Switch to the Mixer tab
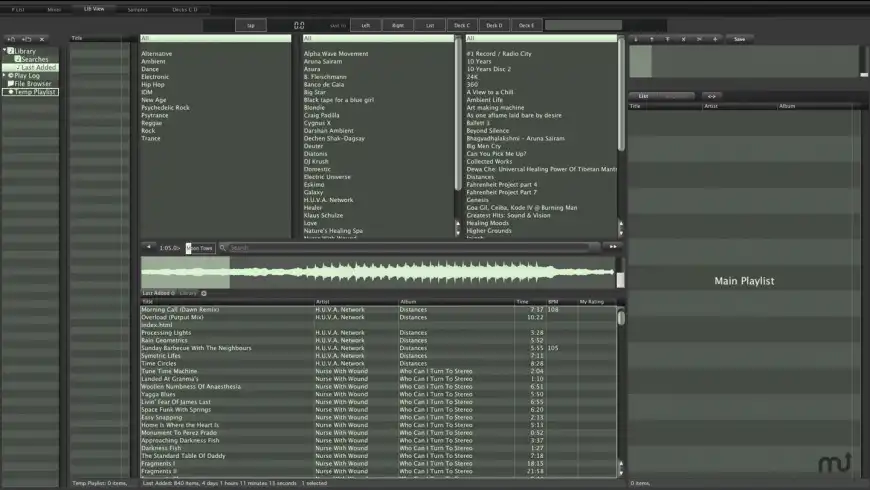Screen dimensions: 870x490 (x=54, y=8)
